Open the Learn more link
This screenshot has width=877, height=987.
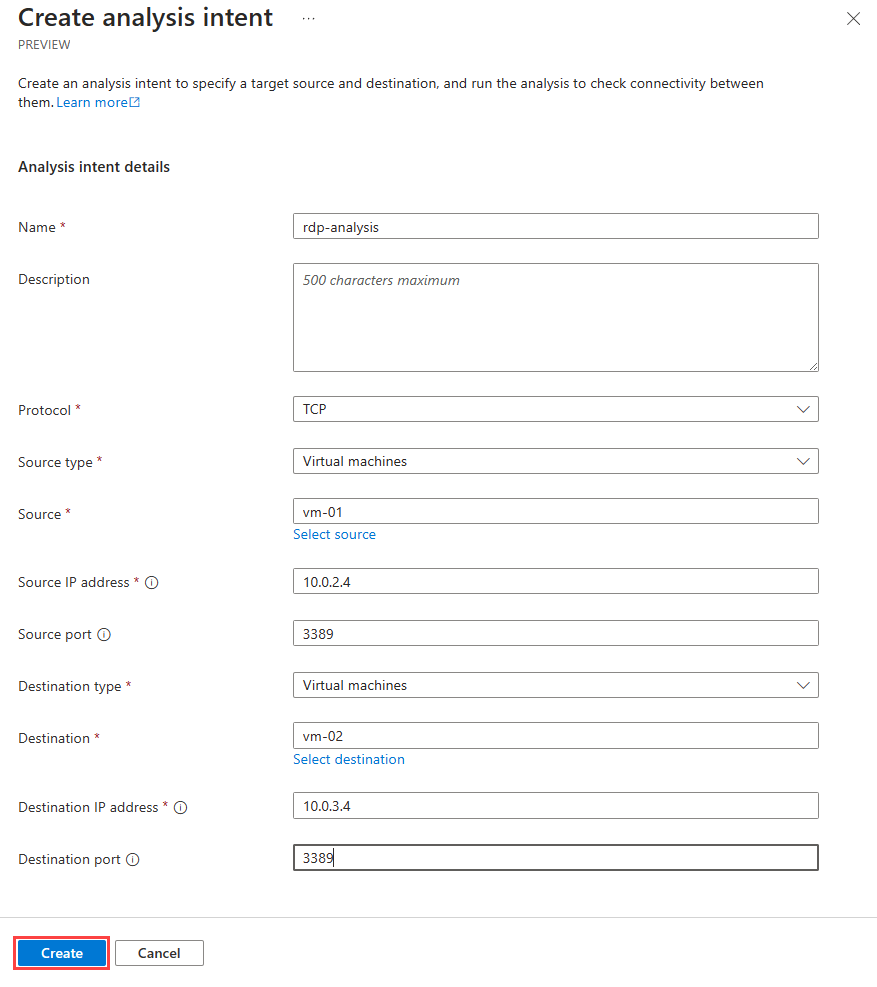pyautogui.click(x=92, y=103)
